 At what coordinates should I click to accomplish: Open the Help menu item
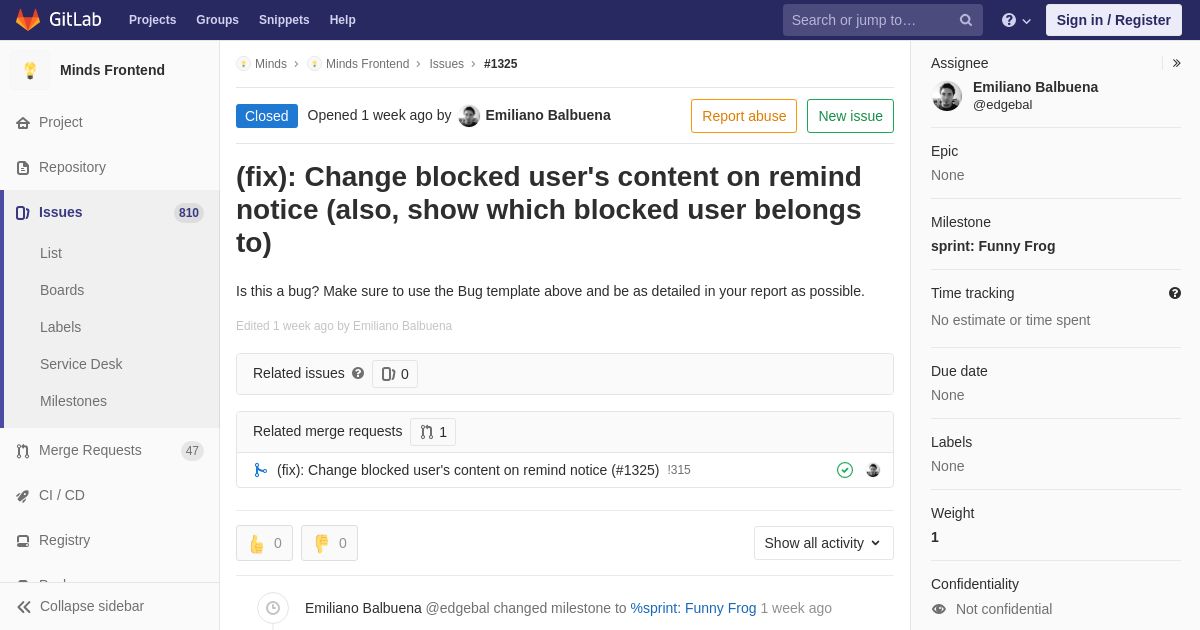click(x=343, y=20)
